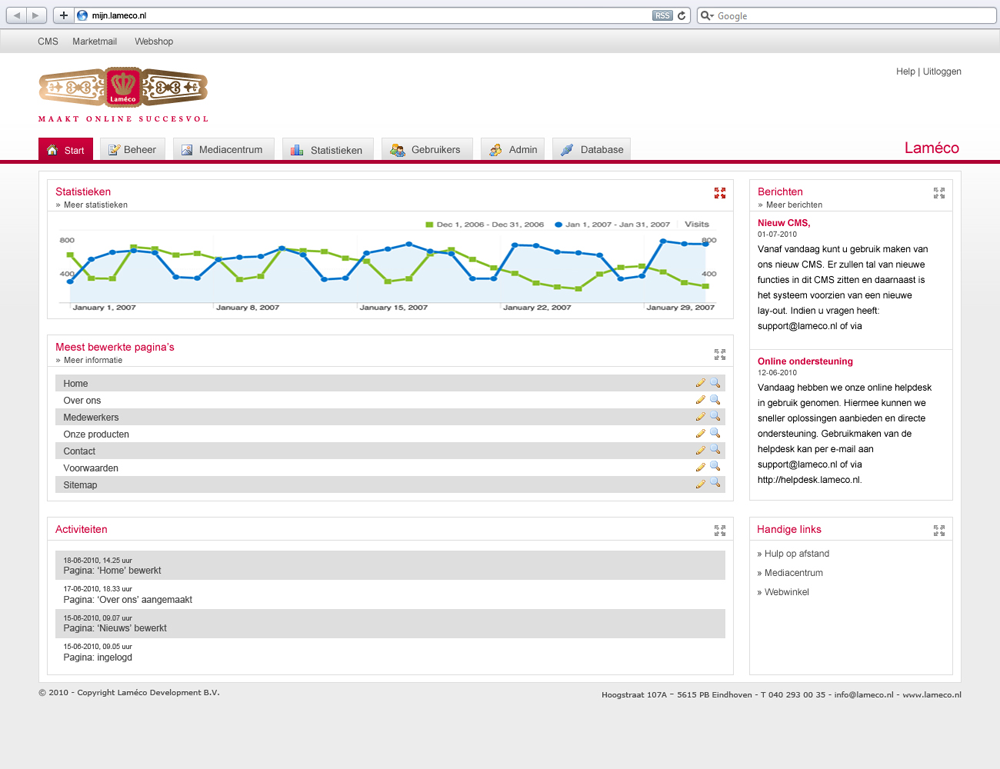Open Webshop in the top menu
This screenshot has width=1000, height=769.
154,42
